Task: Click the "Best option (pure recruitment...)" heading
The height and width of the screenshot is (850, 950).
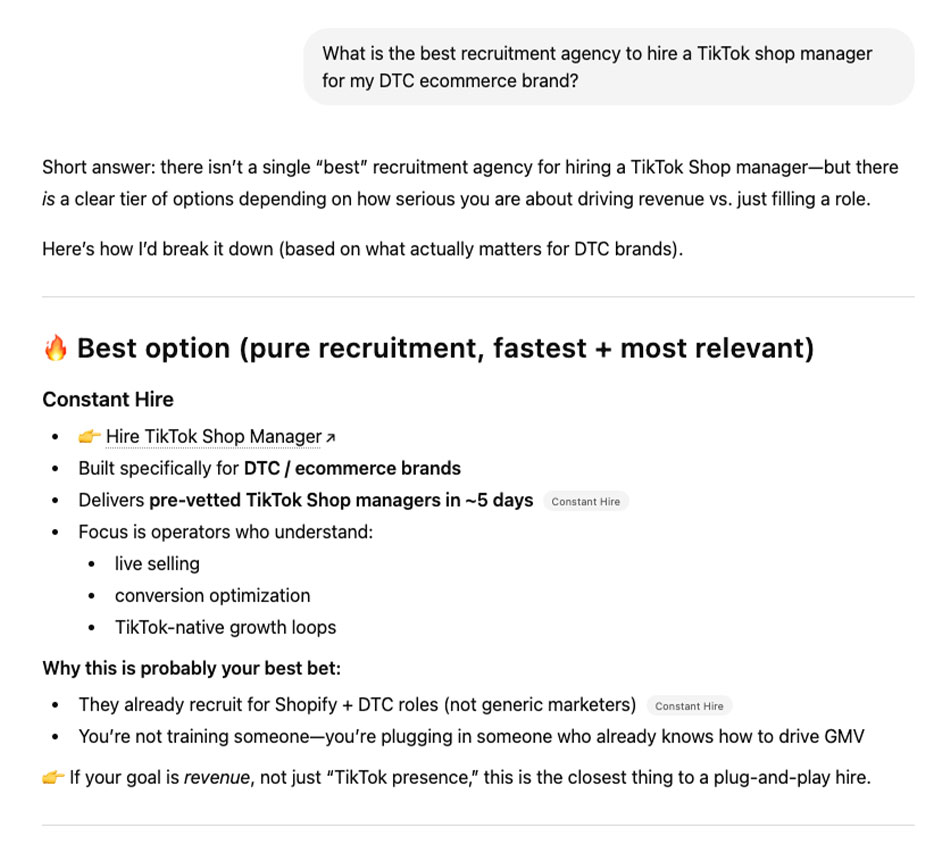Action: coord(445,349)
